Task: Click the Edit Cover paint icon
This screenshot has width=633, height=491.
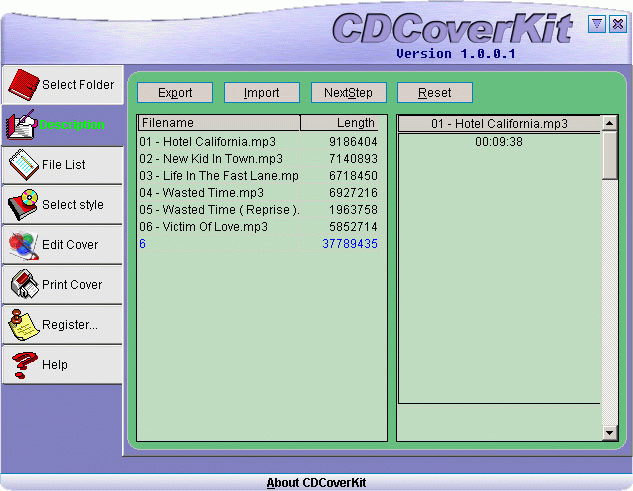Action: [x=24, y=245]
